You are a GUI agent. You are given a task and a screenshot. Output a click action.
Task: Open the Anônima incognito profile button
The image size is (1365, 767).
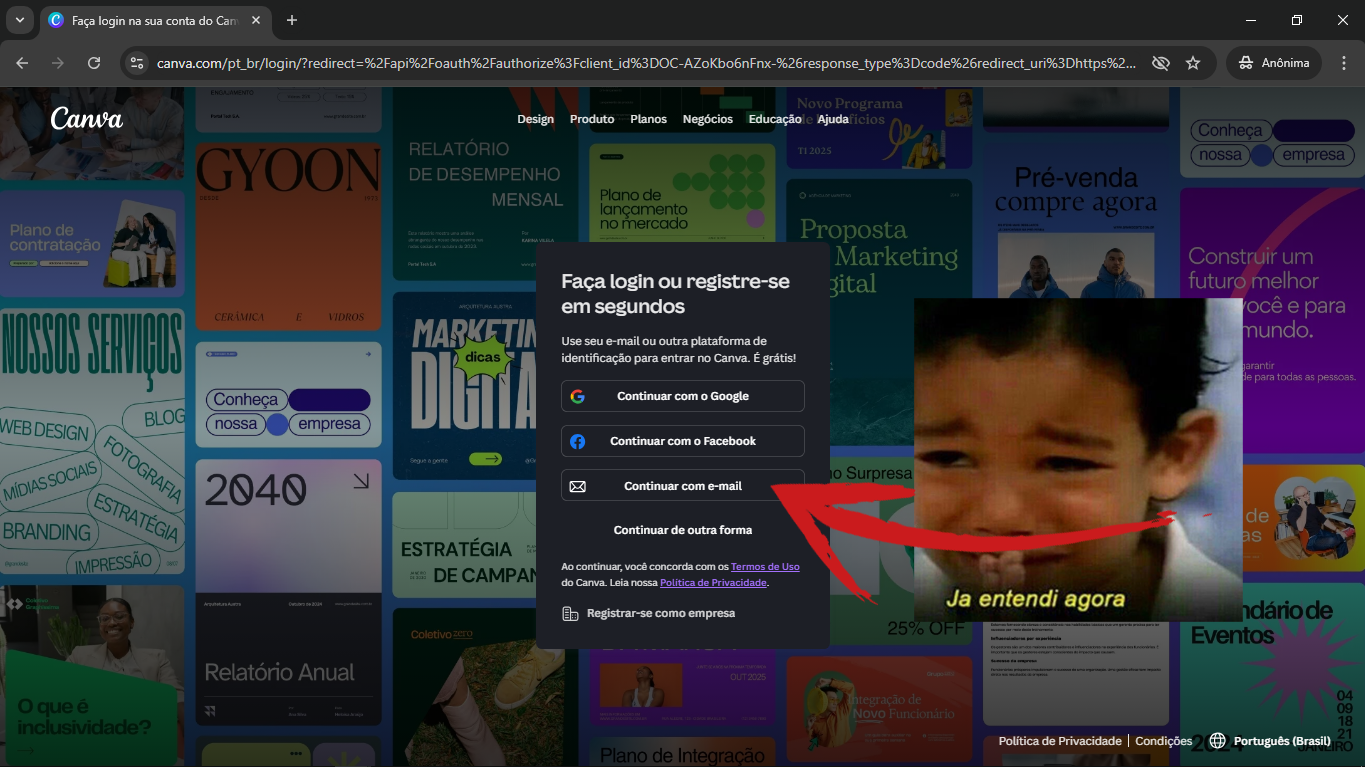[x=1274, y=63]
